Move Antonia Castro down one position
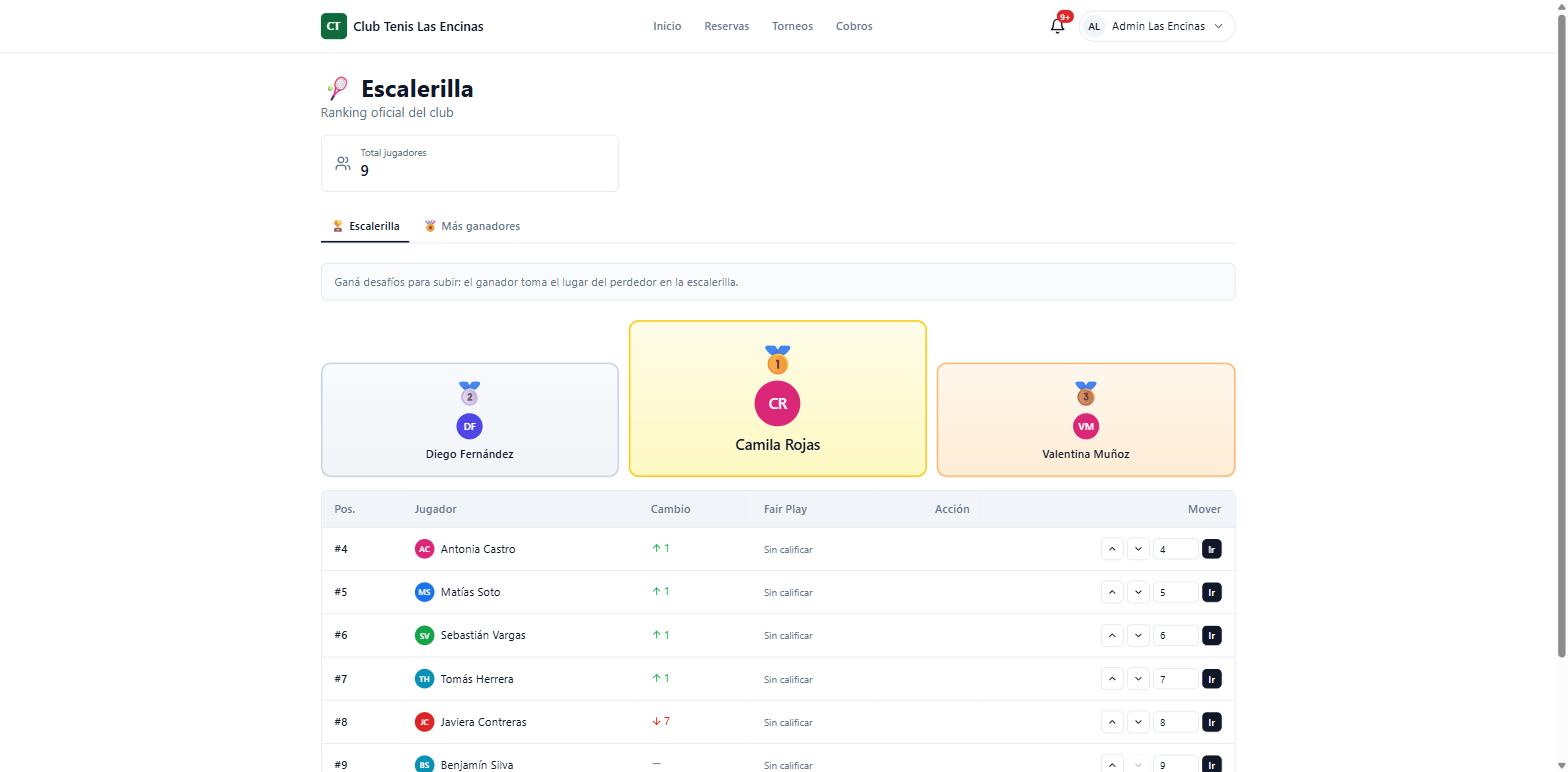The image size is (1568, 772). coord(1138,549)
